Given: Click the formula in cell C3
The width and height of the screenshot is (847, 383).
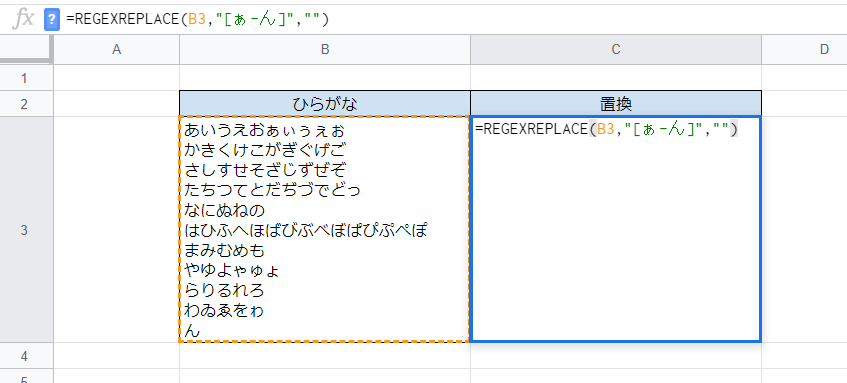Looking at the screenshot, I should point(606,130).
